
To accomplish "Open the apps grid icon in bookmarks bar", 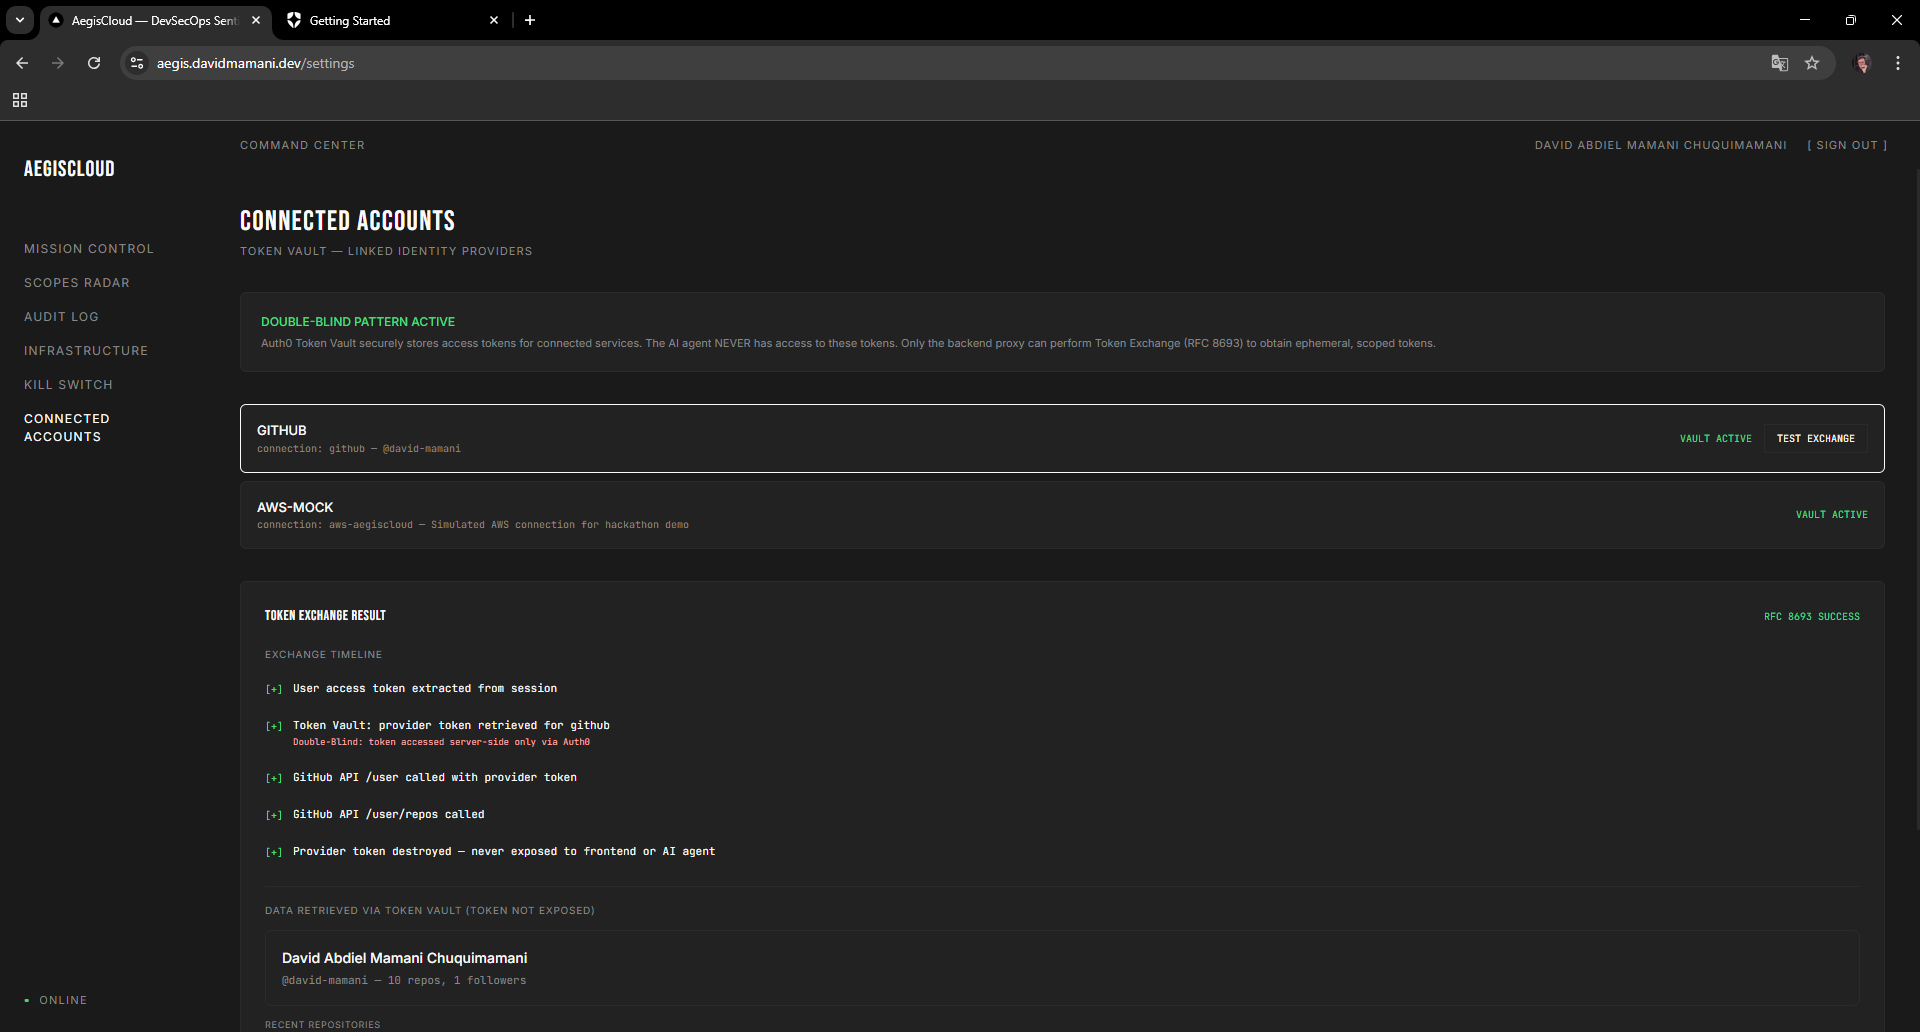I will tap(20, 100).
